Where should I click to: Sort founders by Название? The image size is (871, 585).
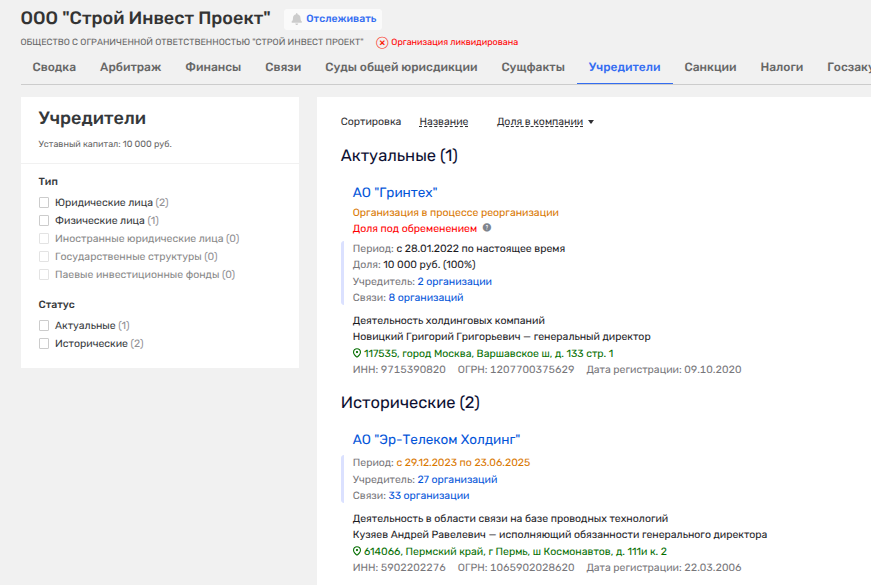[x=443, y=122]
